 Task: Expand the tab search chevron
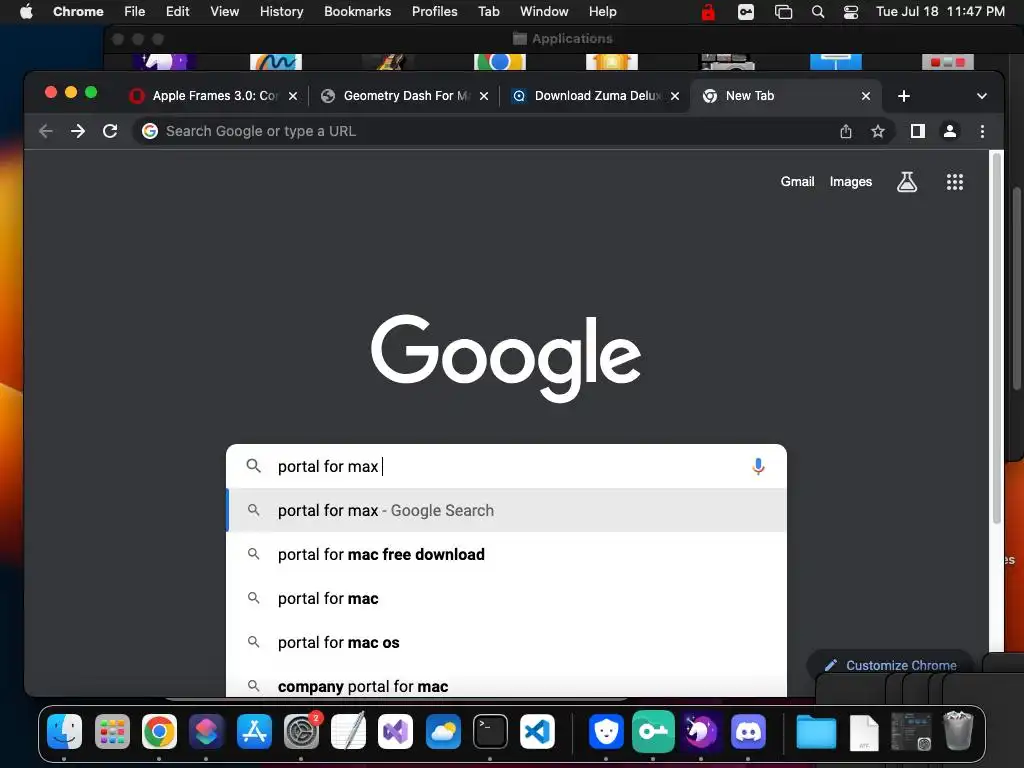982,96
